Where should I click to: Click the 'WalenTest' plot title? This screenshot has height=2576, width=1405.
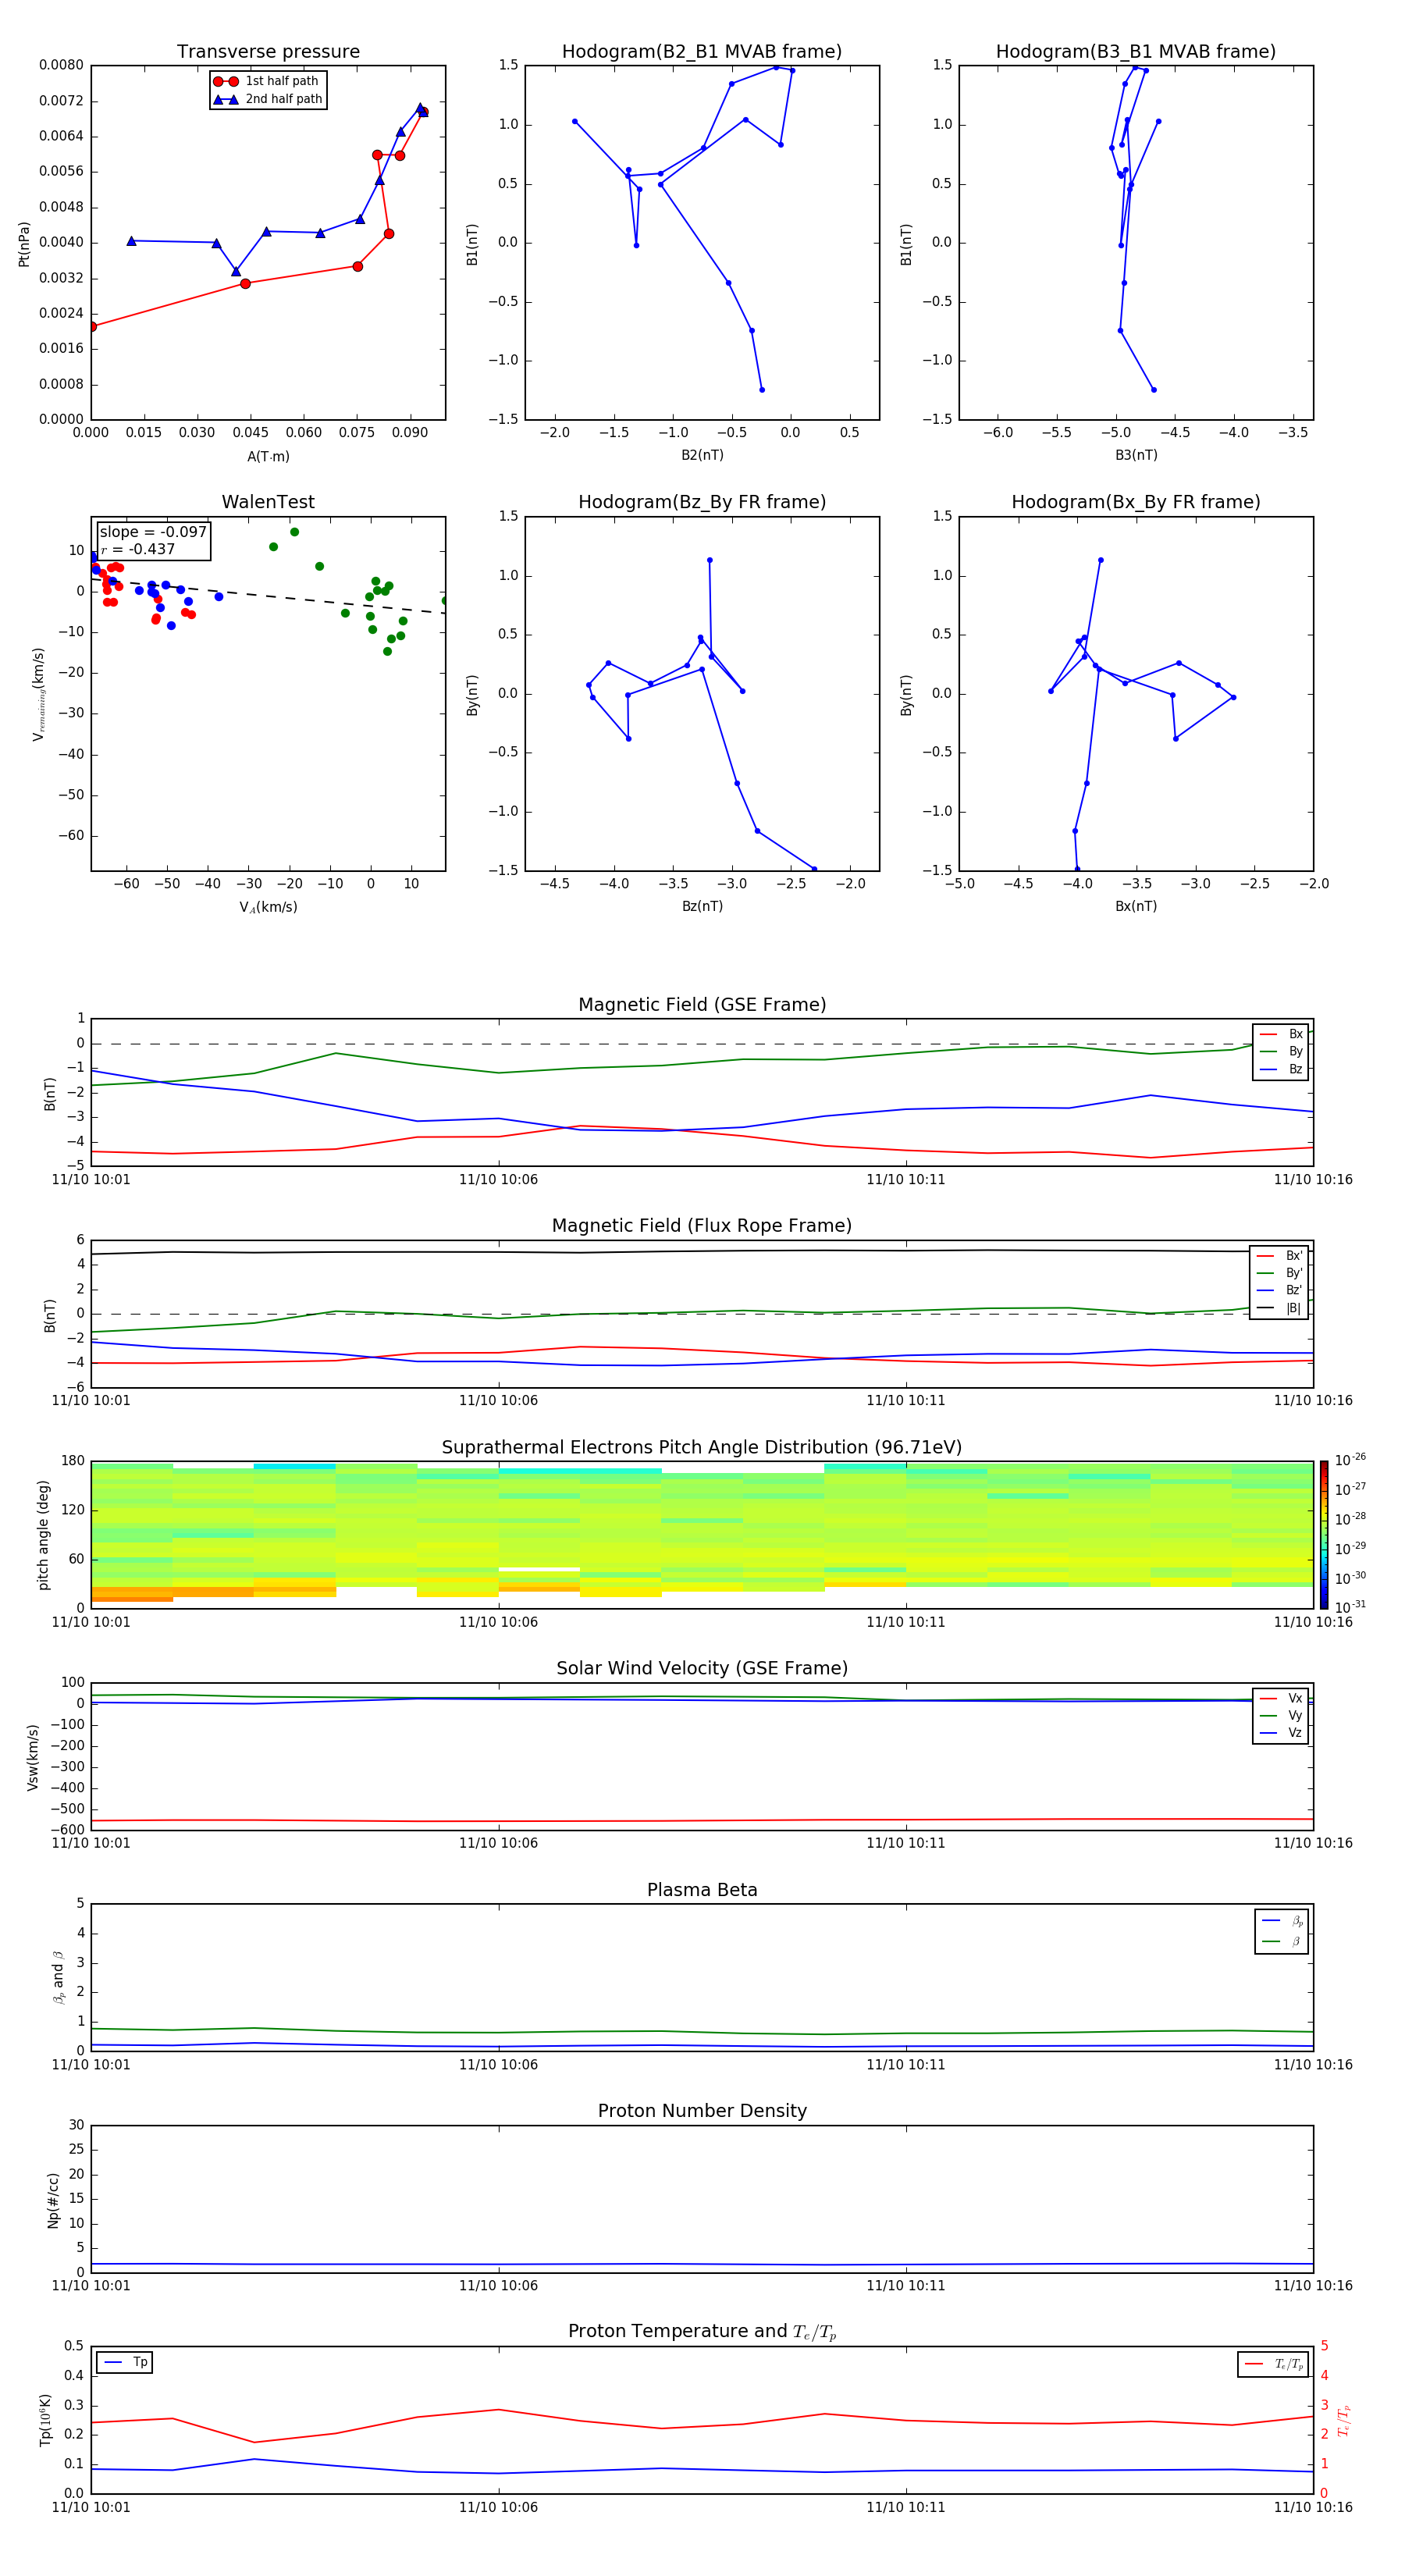click(268, 502)
